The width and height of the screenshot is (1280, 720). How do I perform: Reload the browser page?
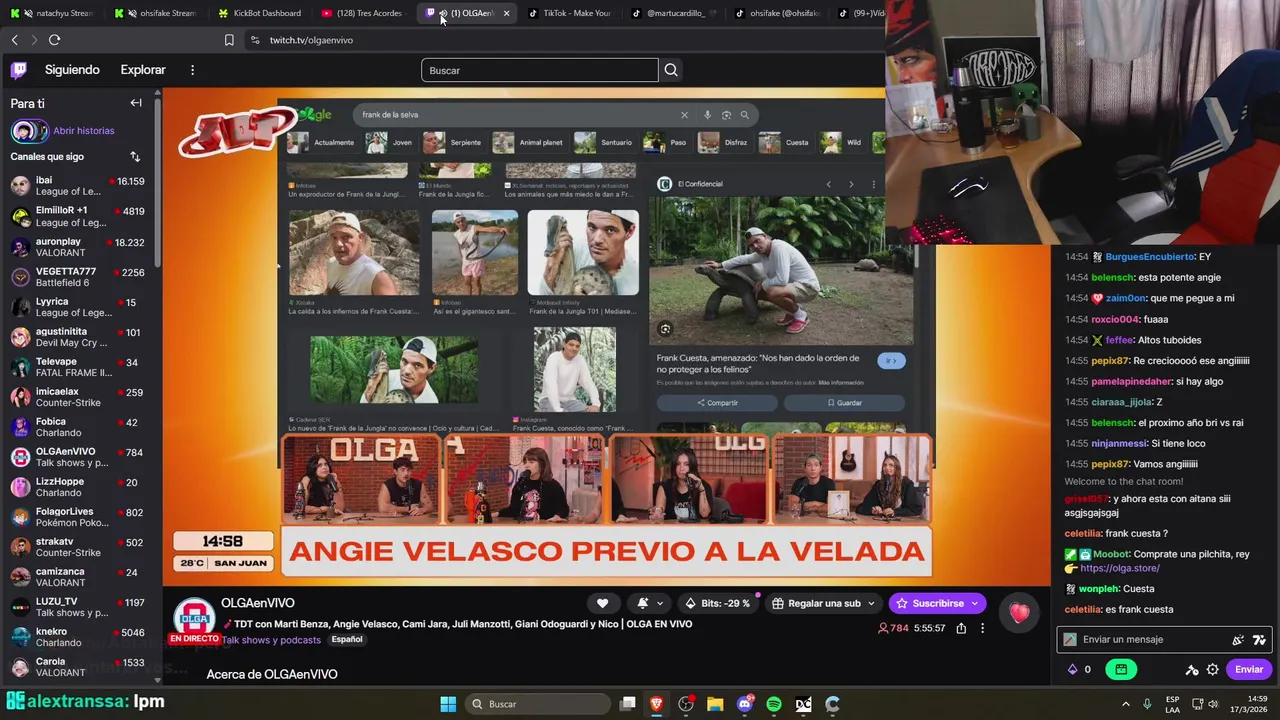click(x=54, y=40)
